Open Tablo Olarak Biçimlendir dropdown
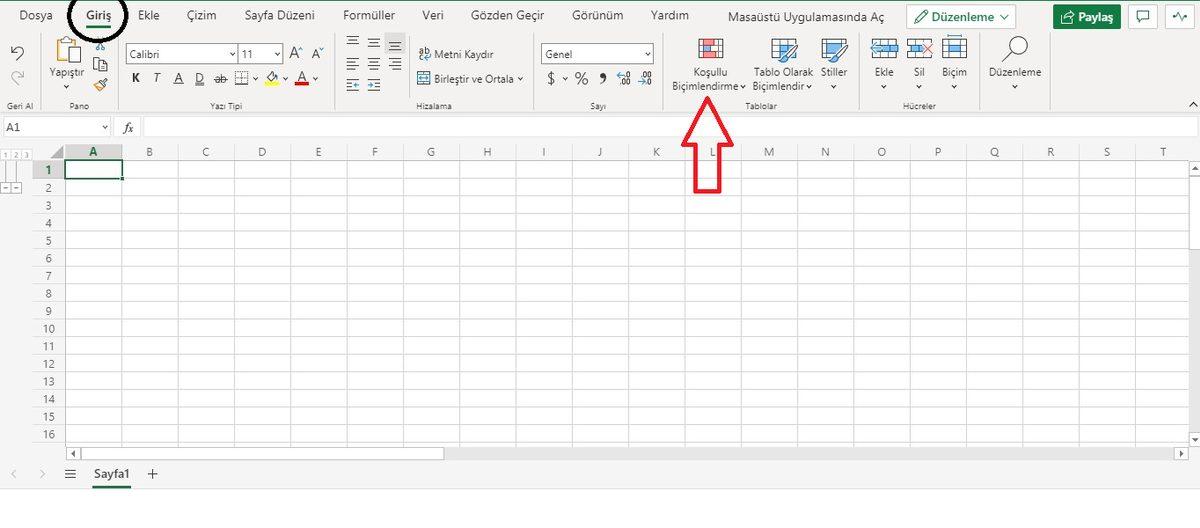This screenshot has width=1200, height=528. pyautogui.click(x=783, y=64)
